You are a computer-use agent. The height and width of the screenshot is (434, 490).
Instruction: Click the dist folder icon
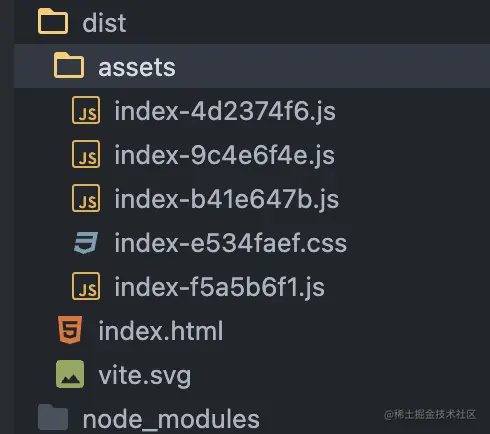point(53,22)
